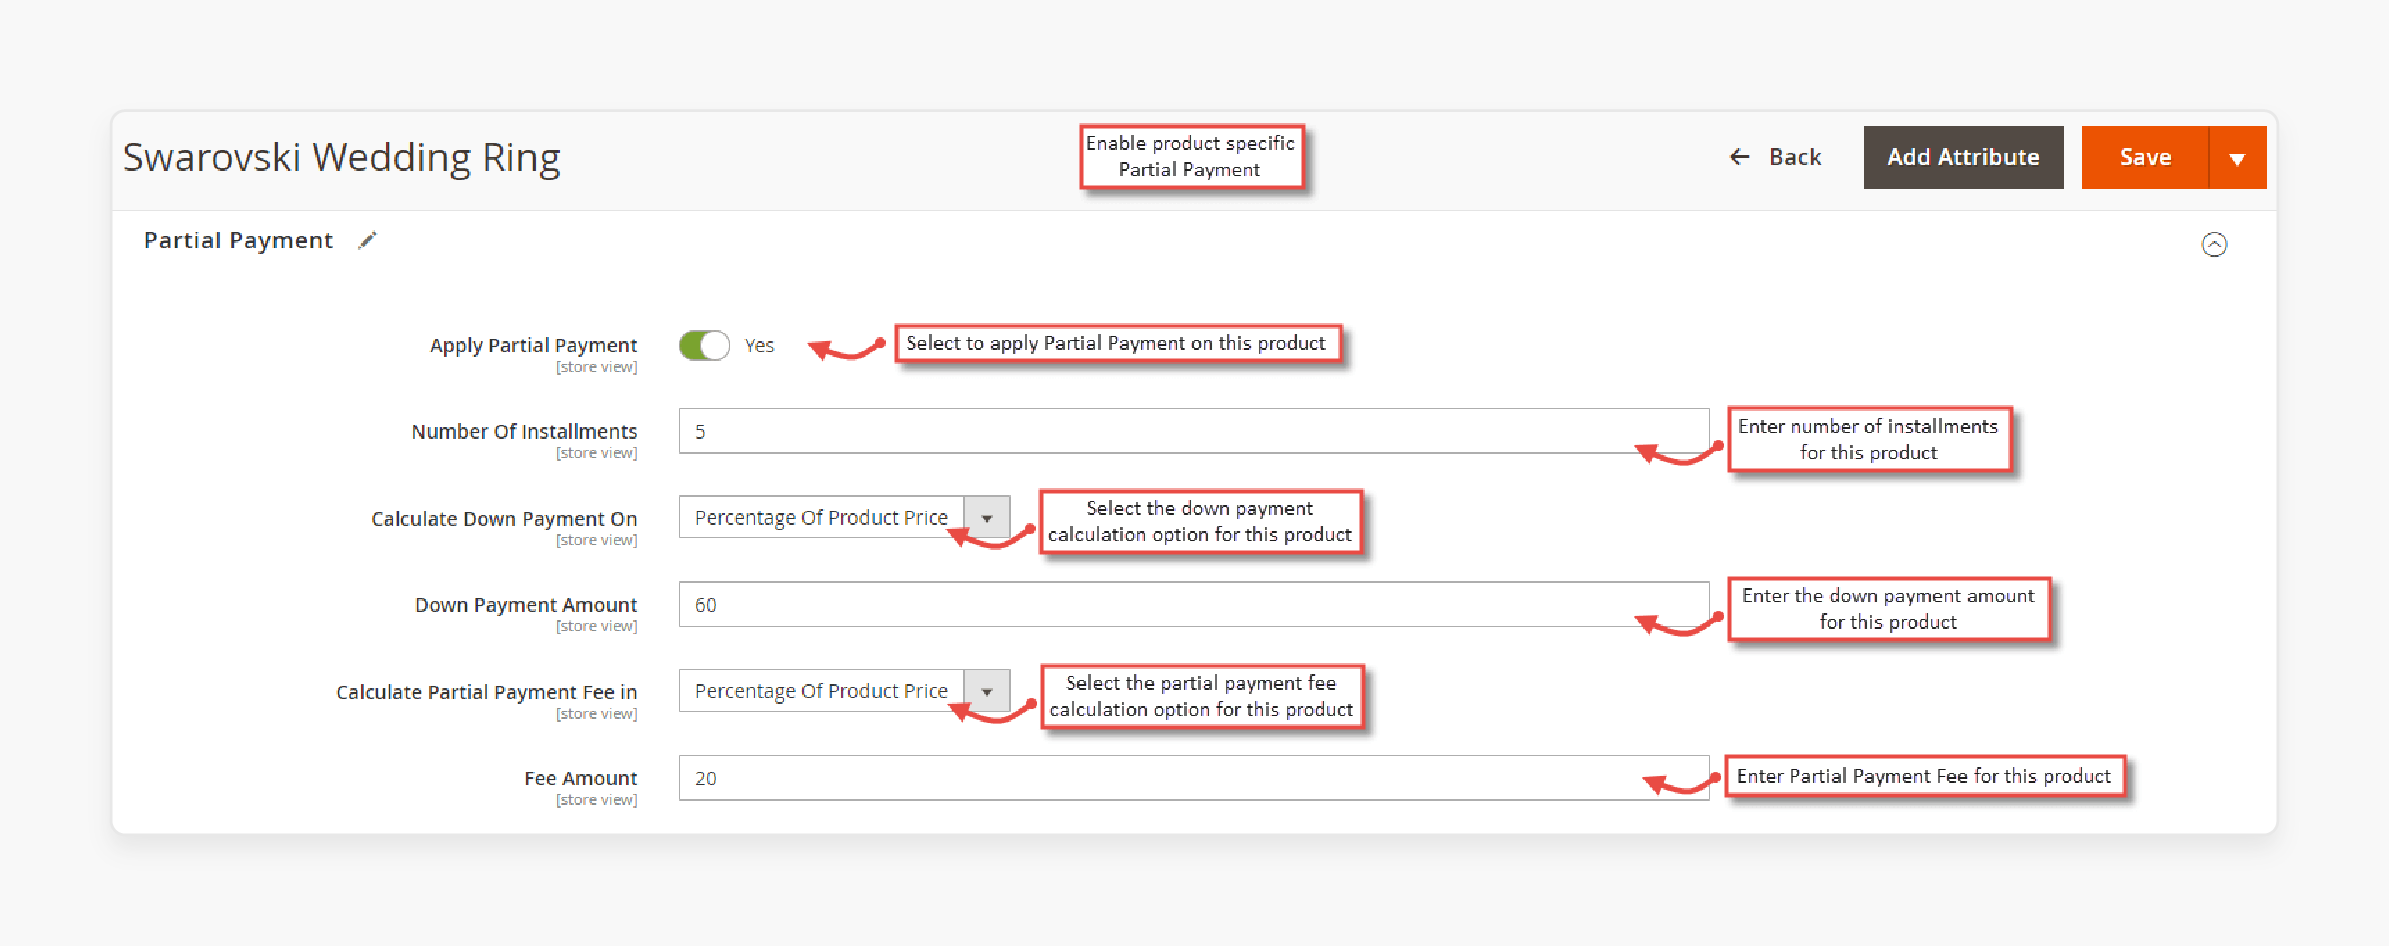Click the pencil edit icon beside Partial Payment

tap(367, 241)
